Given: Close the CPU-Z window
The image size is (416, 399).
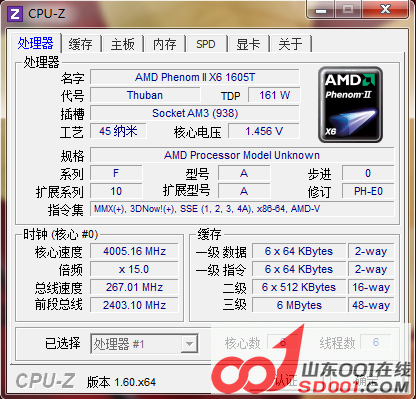Looking at the screenshot, I should (386, 9).
